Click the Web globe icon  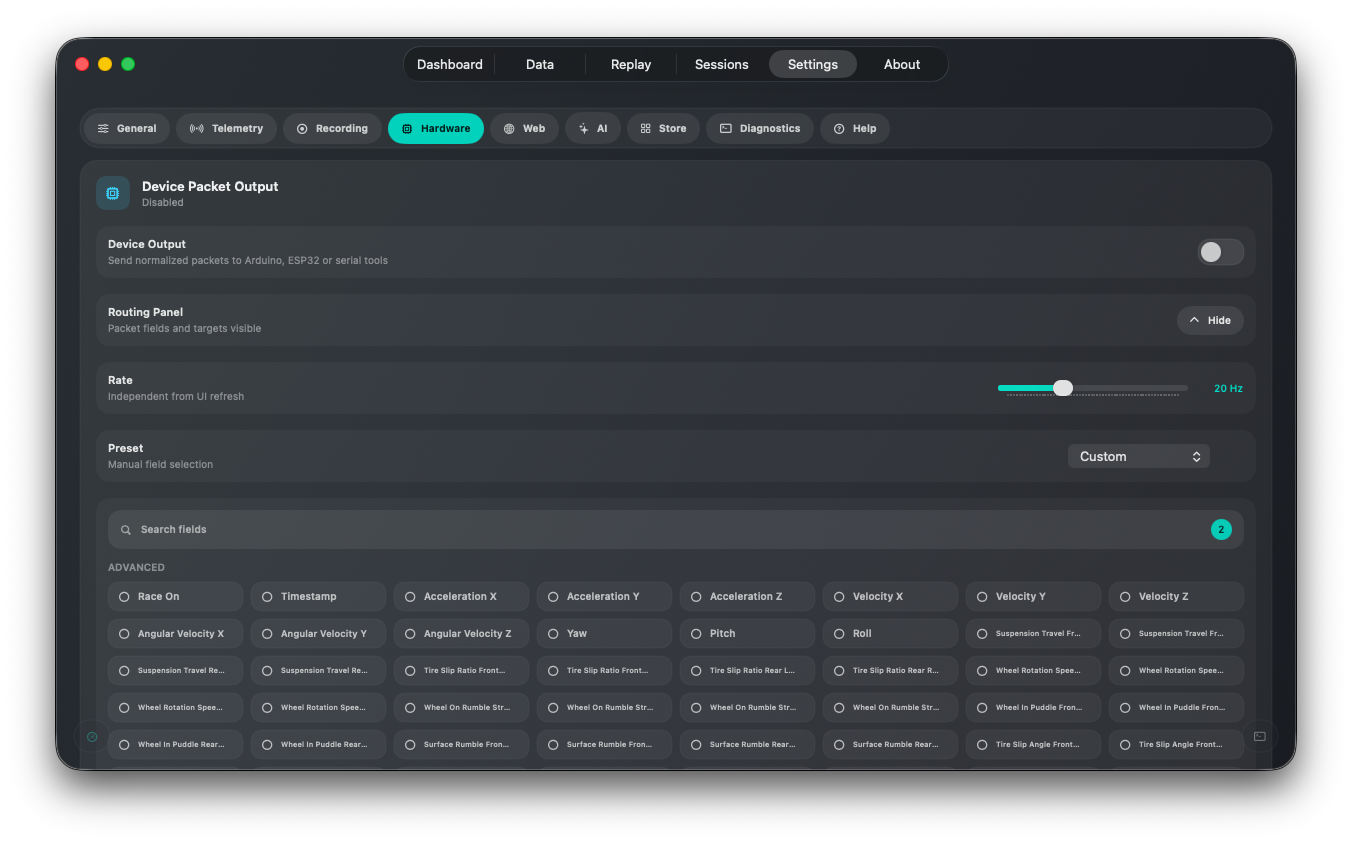509,128
